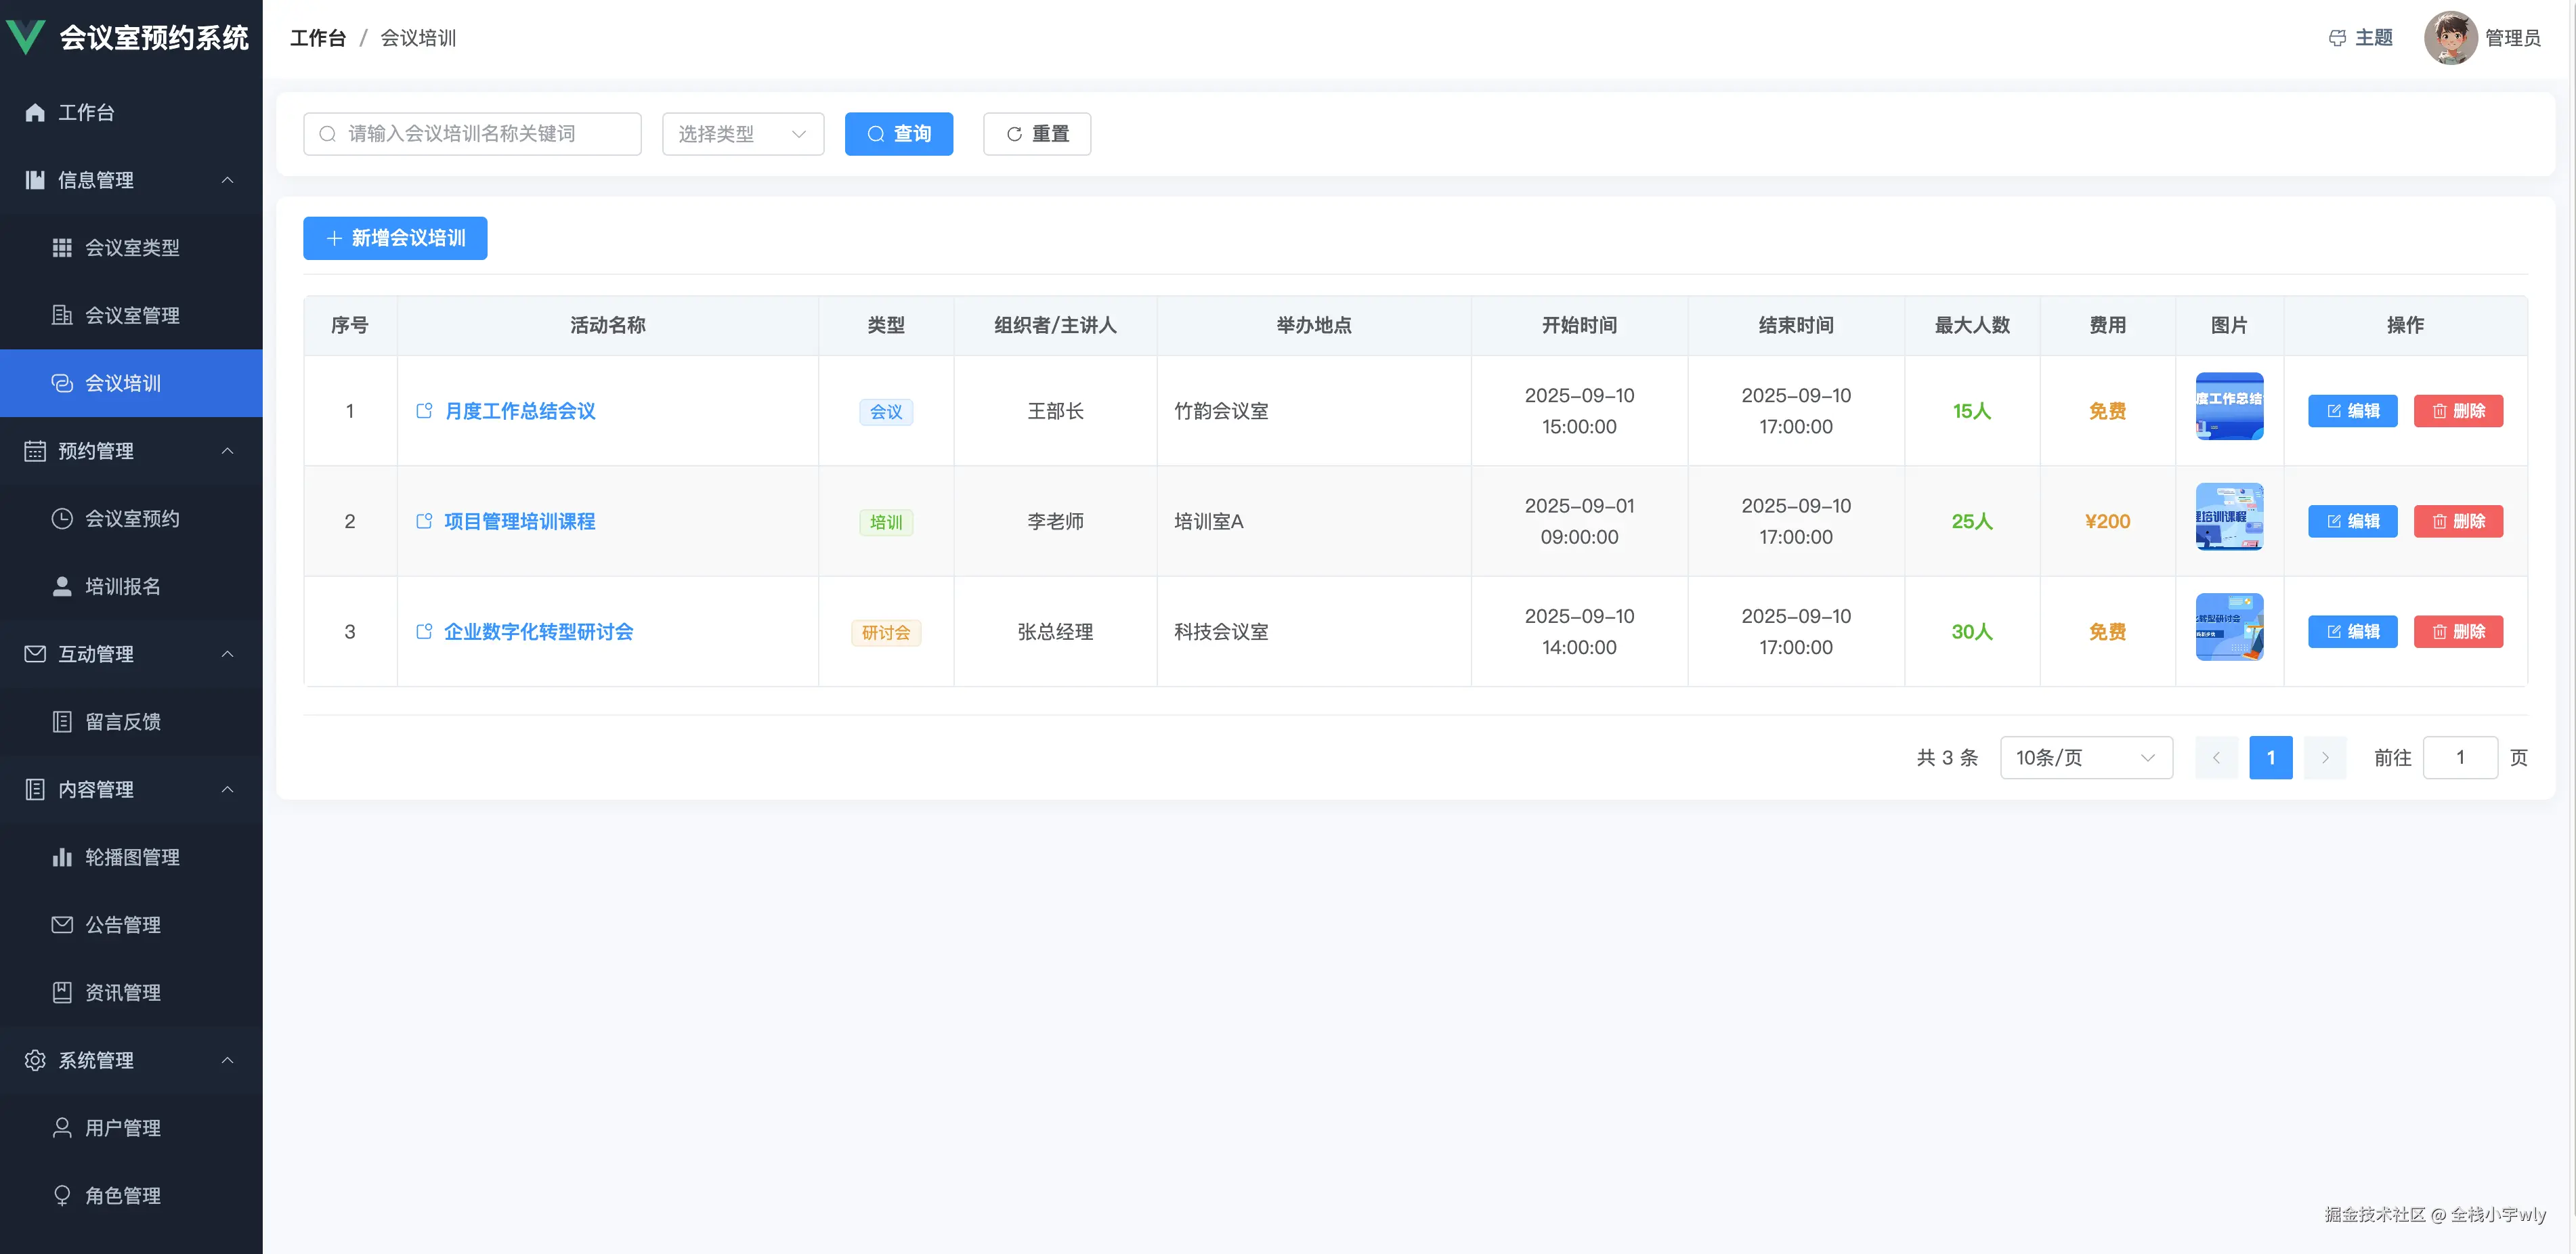The image size is (2576, 1254).
Task: Click the 查询 search button
Action: tap(898, 133)
